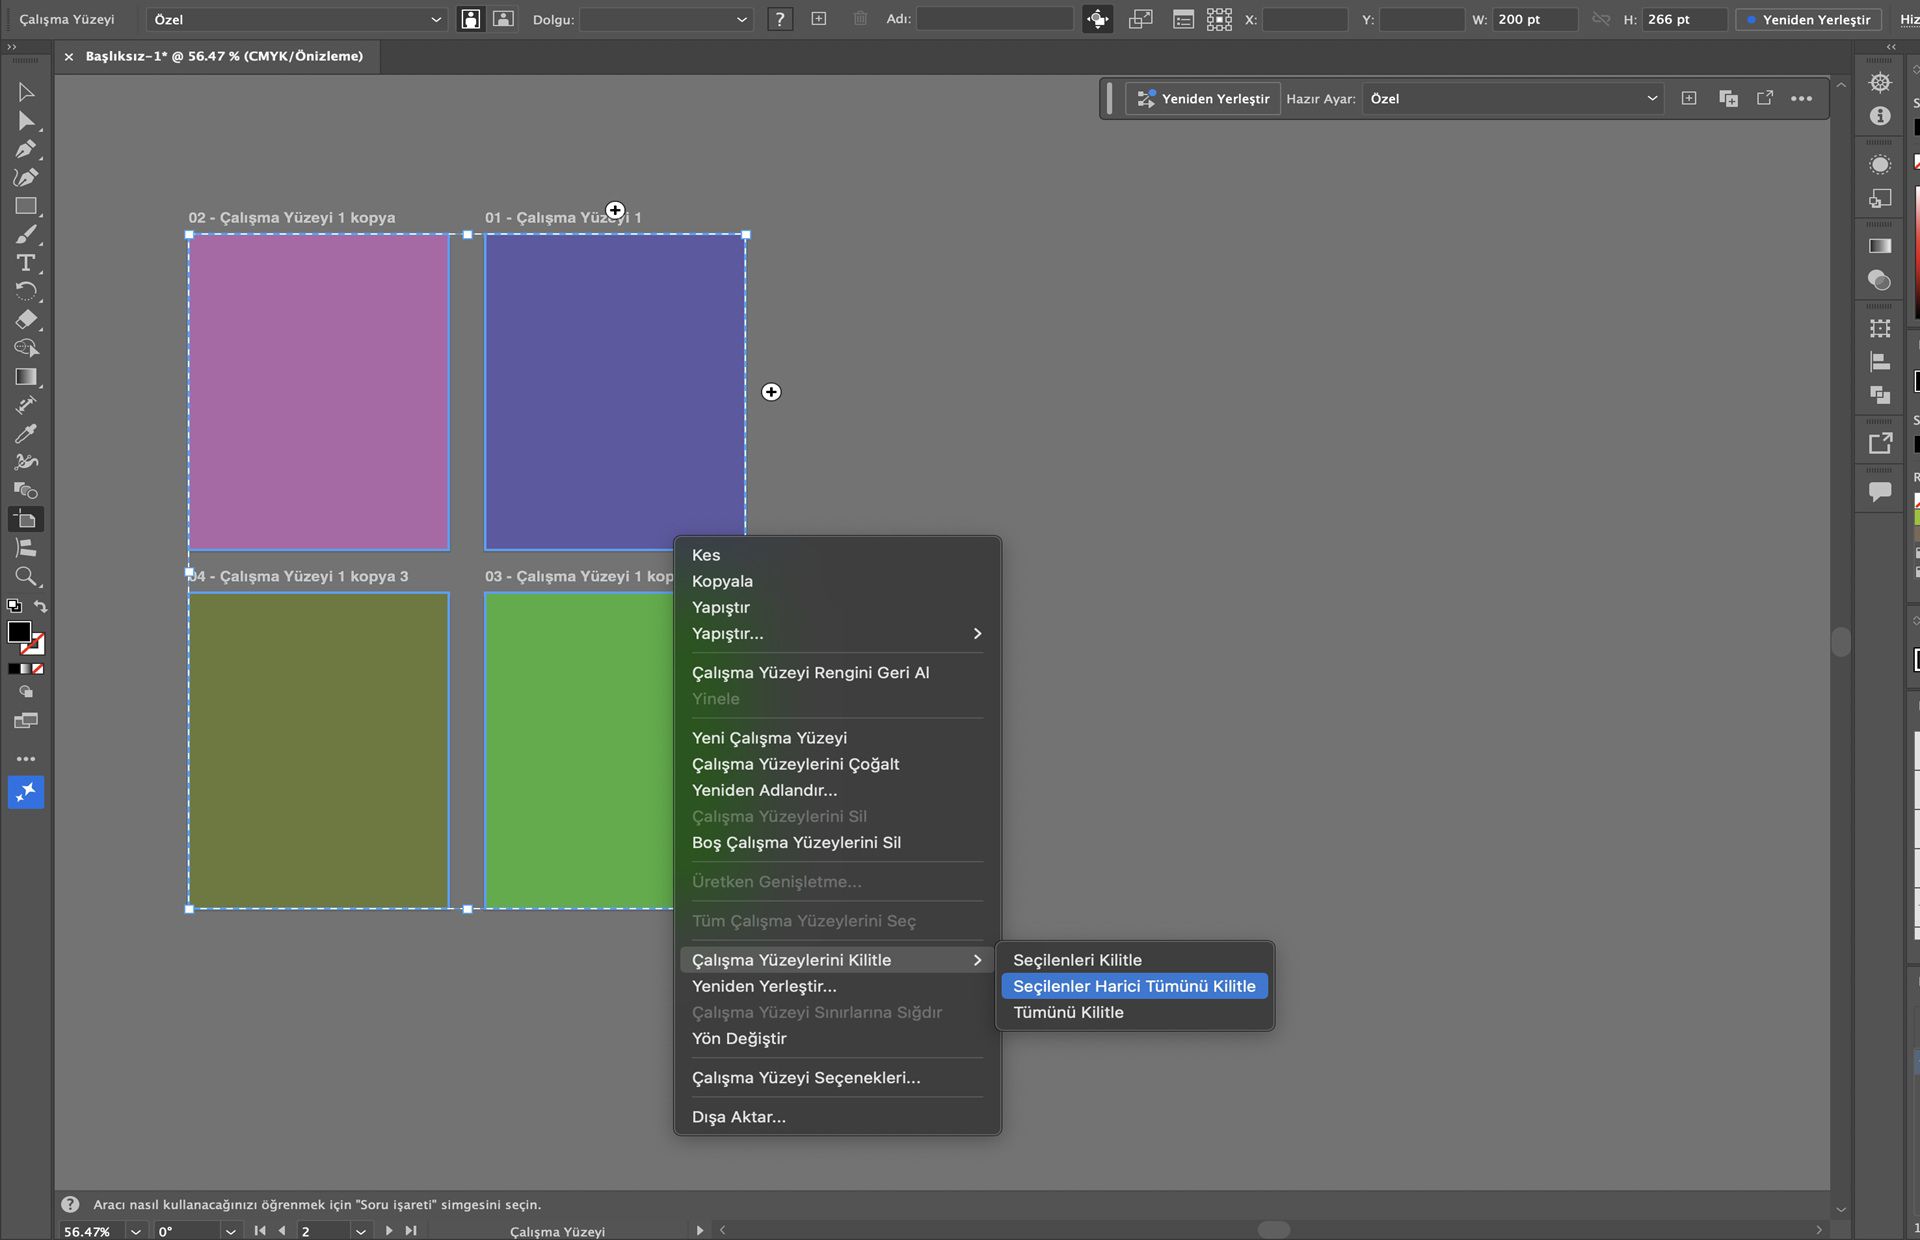This screenshot has width=1920, height=1240.
Task: Select the Pen tool
Action: pyautogui.click(x=26, y=149)
